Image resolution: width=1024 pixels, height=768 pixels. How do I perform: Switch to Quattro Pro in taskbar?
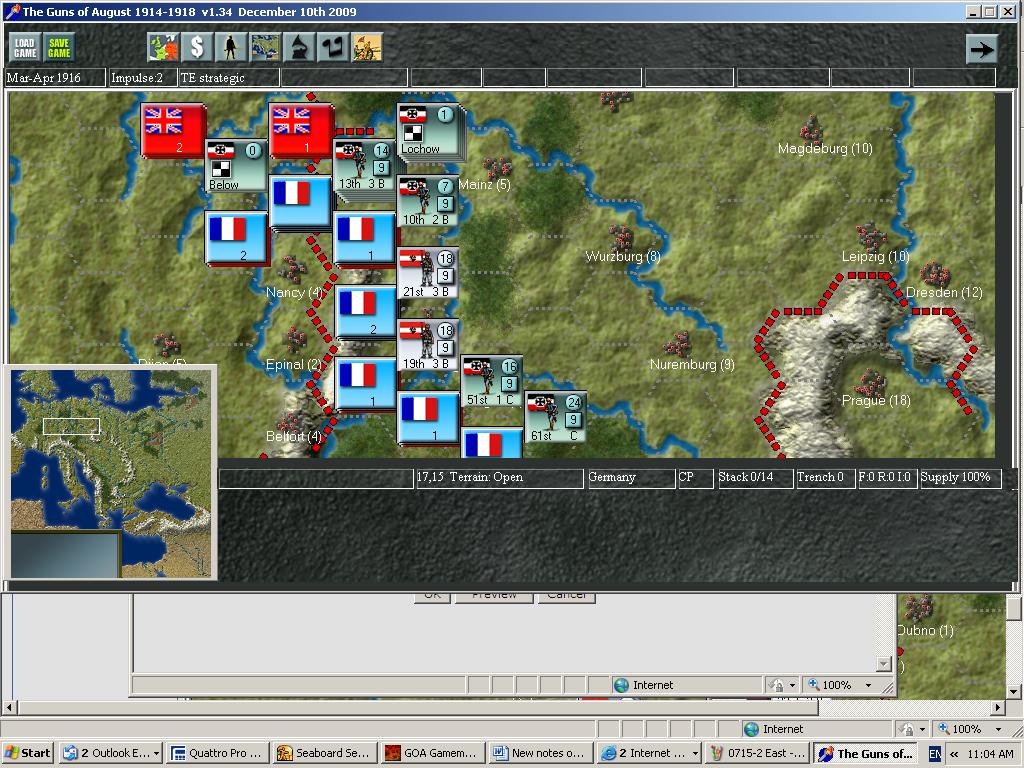pos(217,753)
